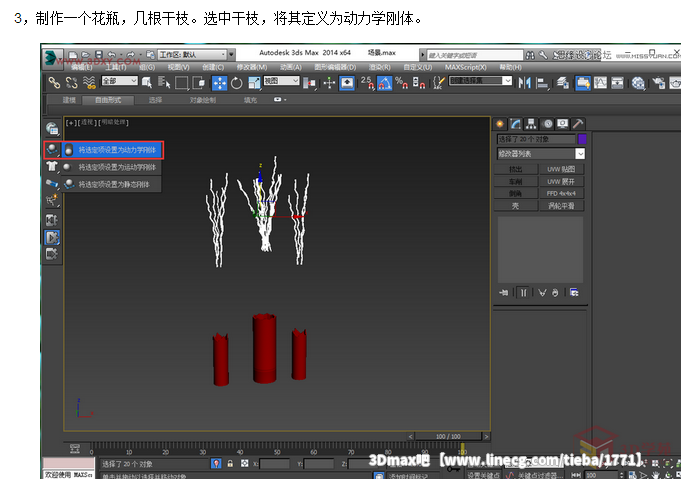
Task: Click the Edit Named Selection Sets icon
Action: point(439,83)
